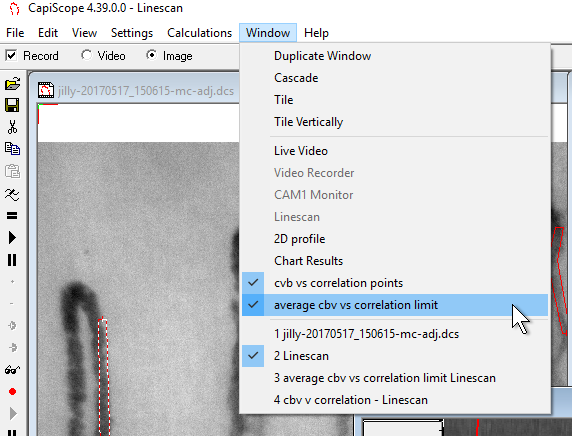Click the save floppy disk icon
Viewport: 572px width, 436px height.
[12, 105]
